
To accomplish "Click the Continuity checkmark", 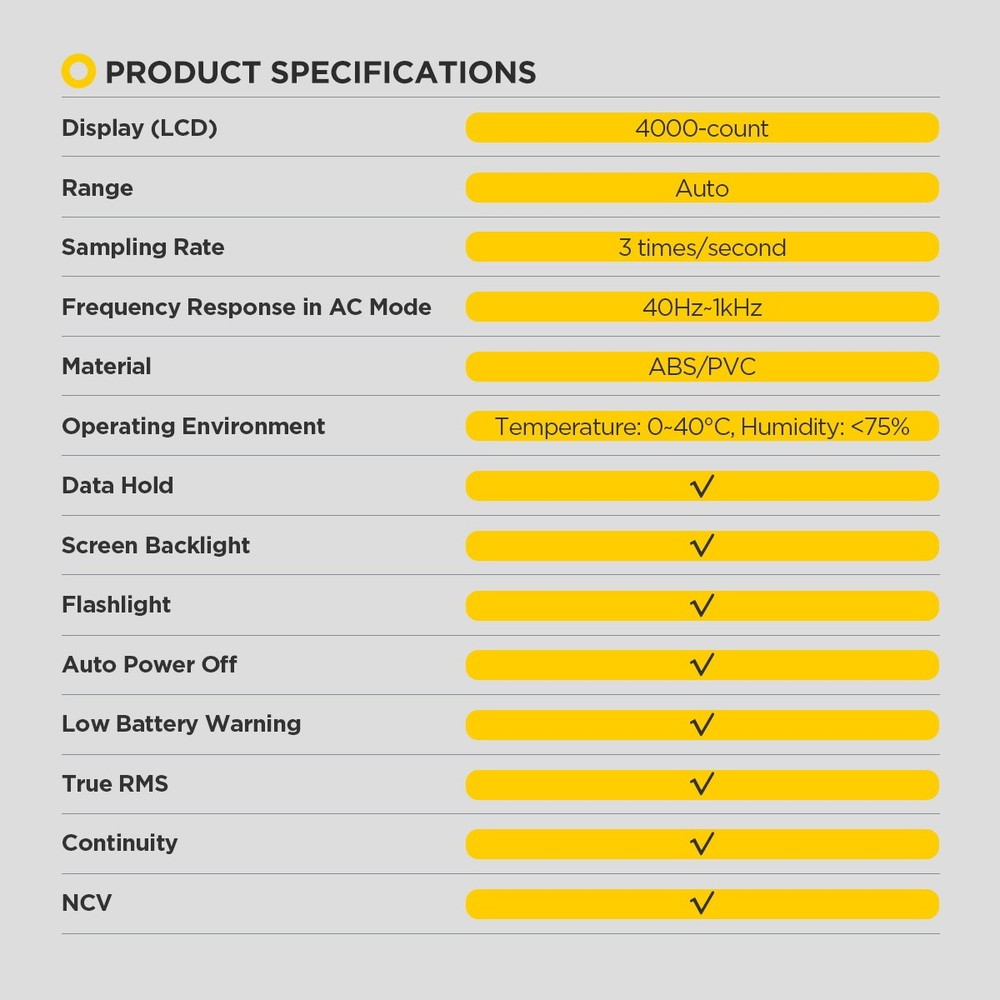I will (x=702, y=843).
